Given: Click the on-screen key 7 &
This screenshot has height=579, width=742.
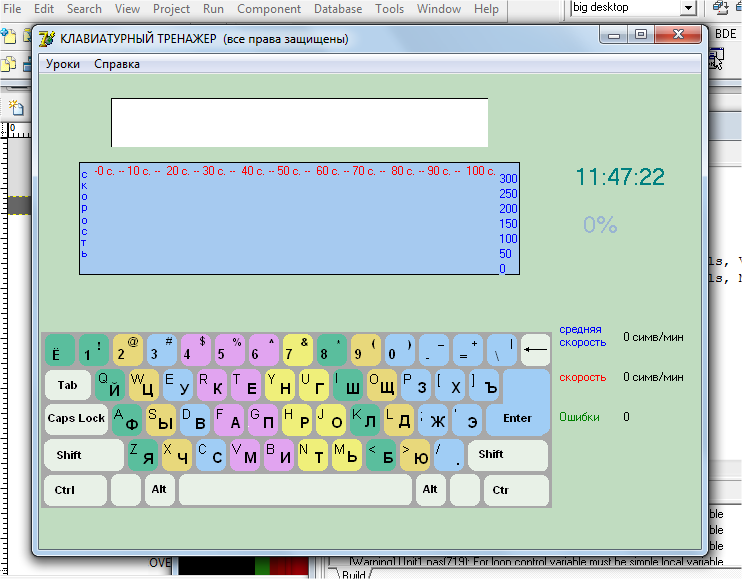Looking at the screenshot, I should (x=298, y=350).
